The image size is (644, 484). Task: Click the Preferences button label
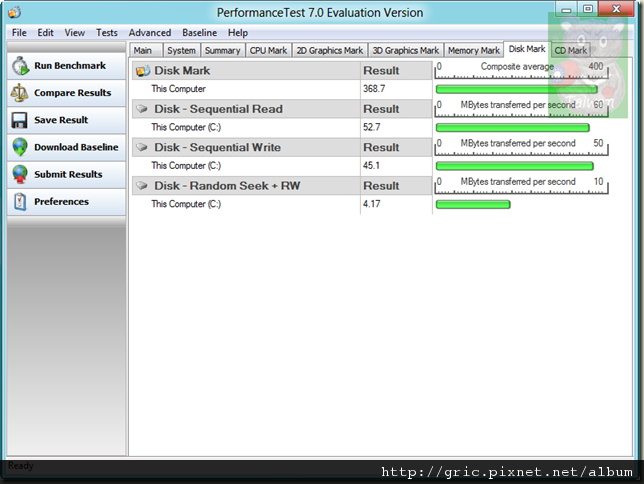pos(61,201)
